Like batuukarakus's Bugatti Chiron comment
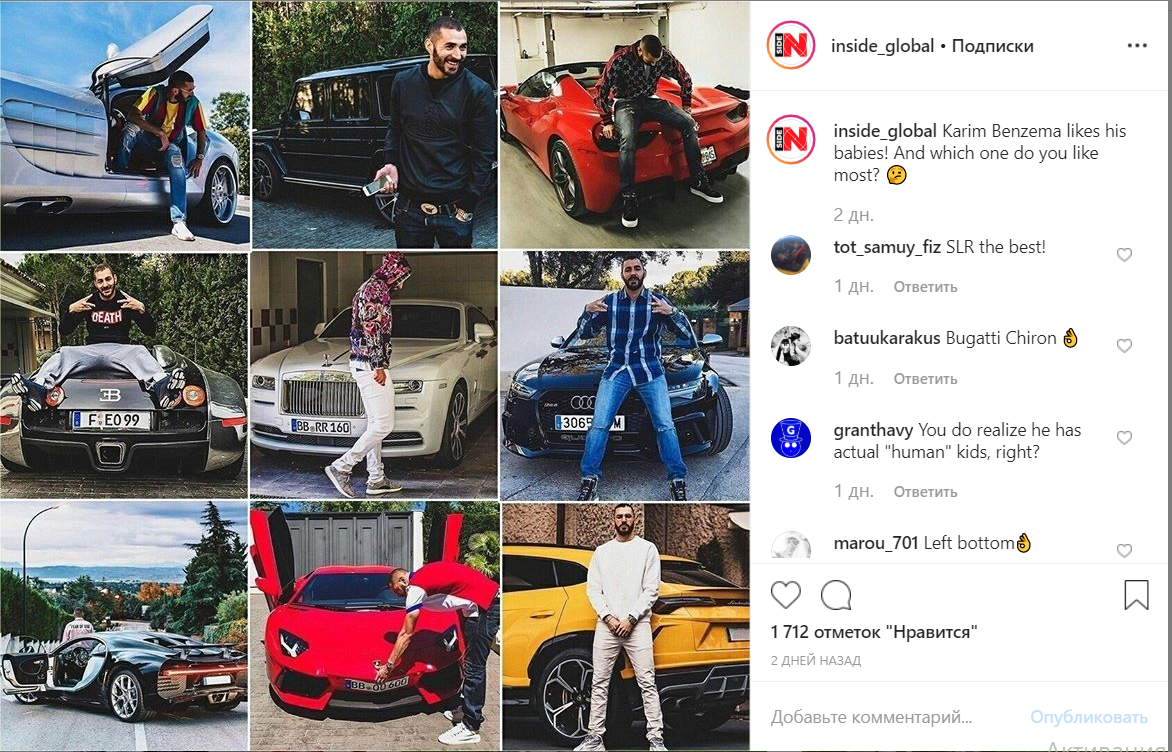1172x752 pixels. click(1124, 345)
